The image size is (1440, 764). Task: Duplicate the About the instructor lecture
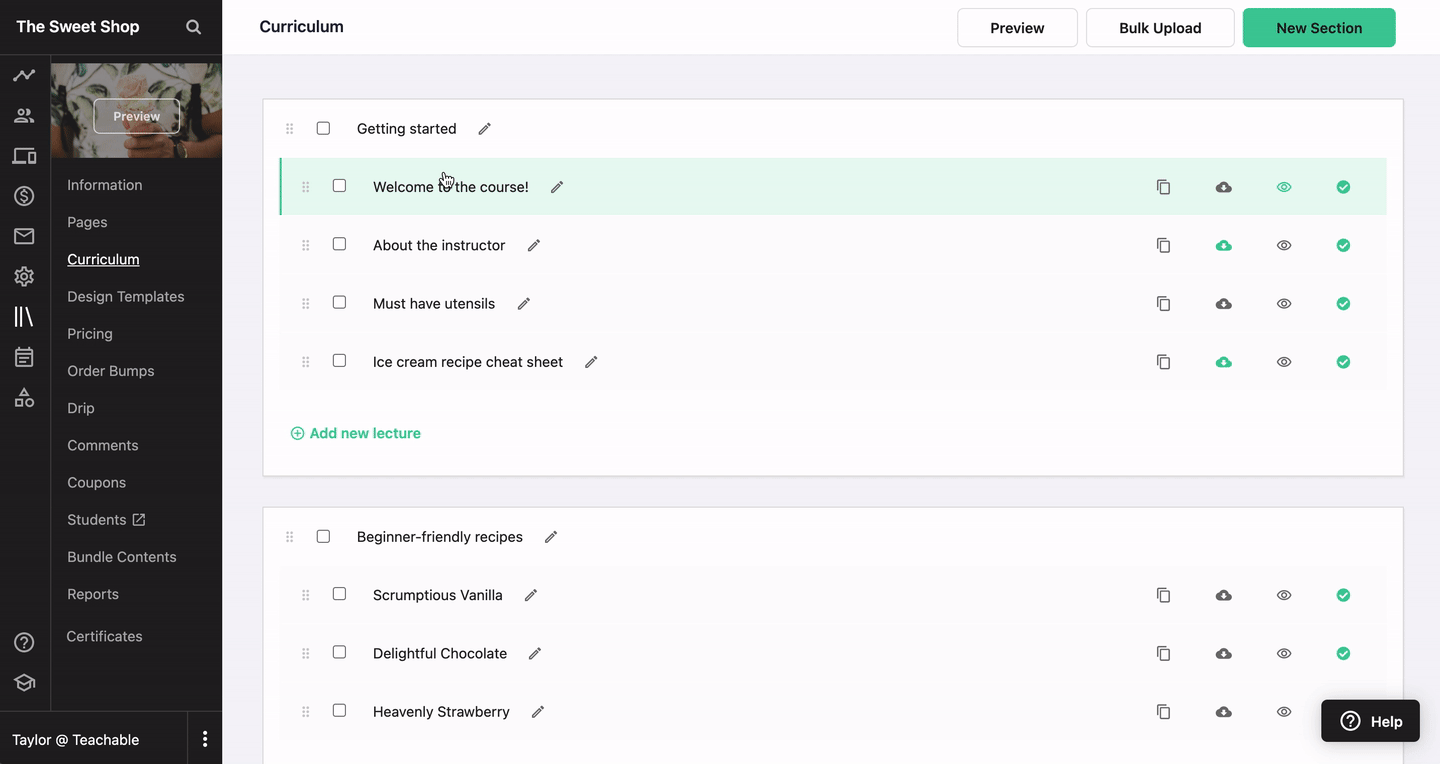(1163, 245)
